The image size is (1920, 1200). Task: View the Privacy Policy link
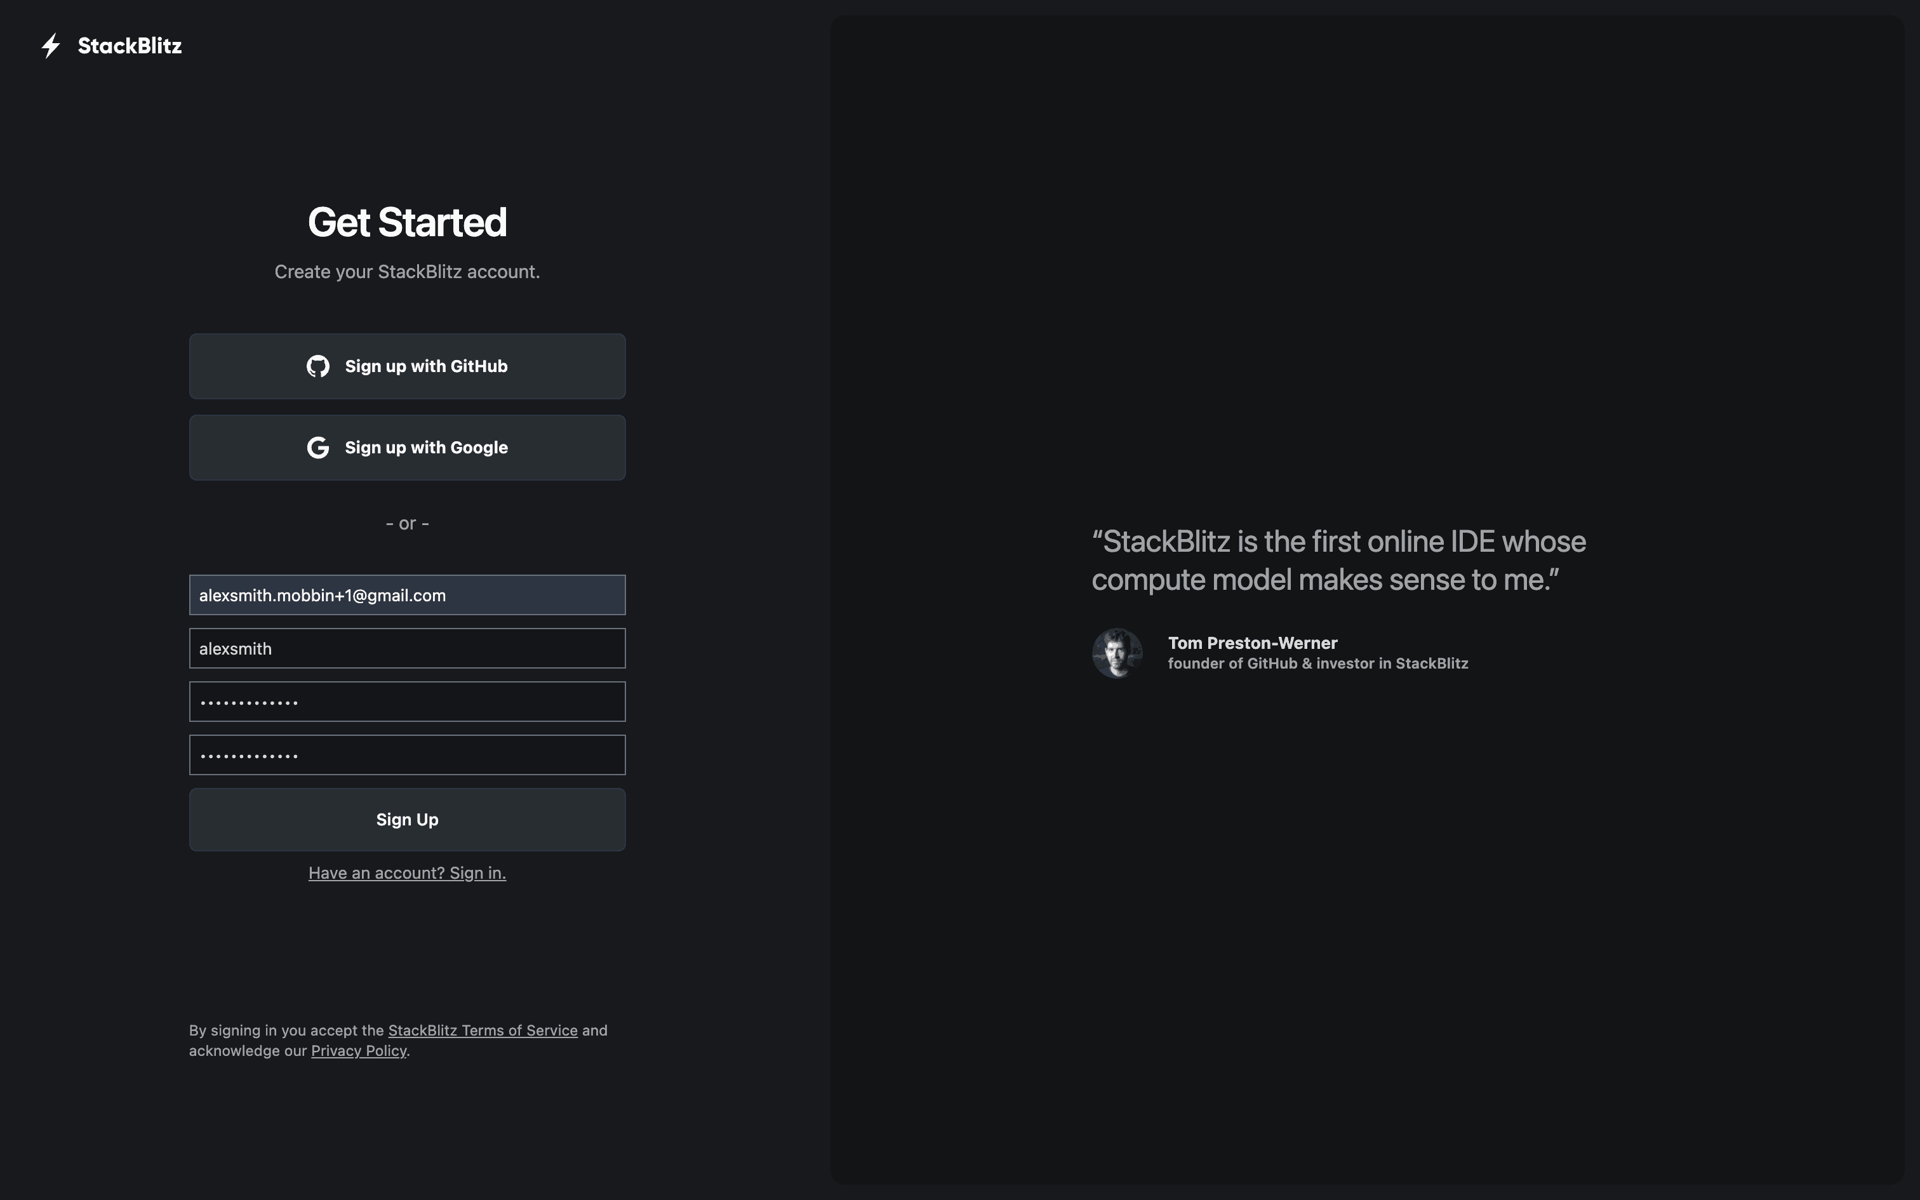coord(359,1050)
